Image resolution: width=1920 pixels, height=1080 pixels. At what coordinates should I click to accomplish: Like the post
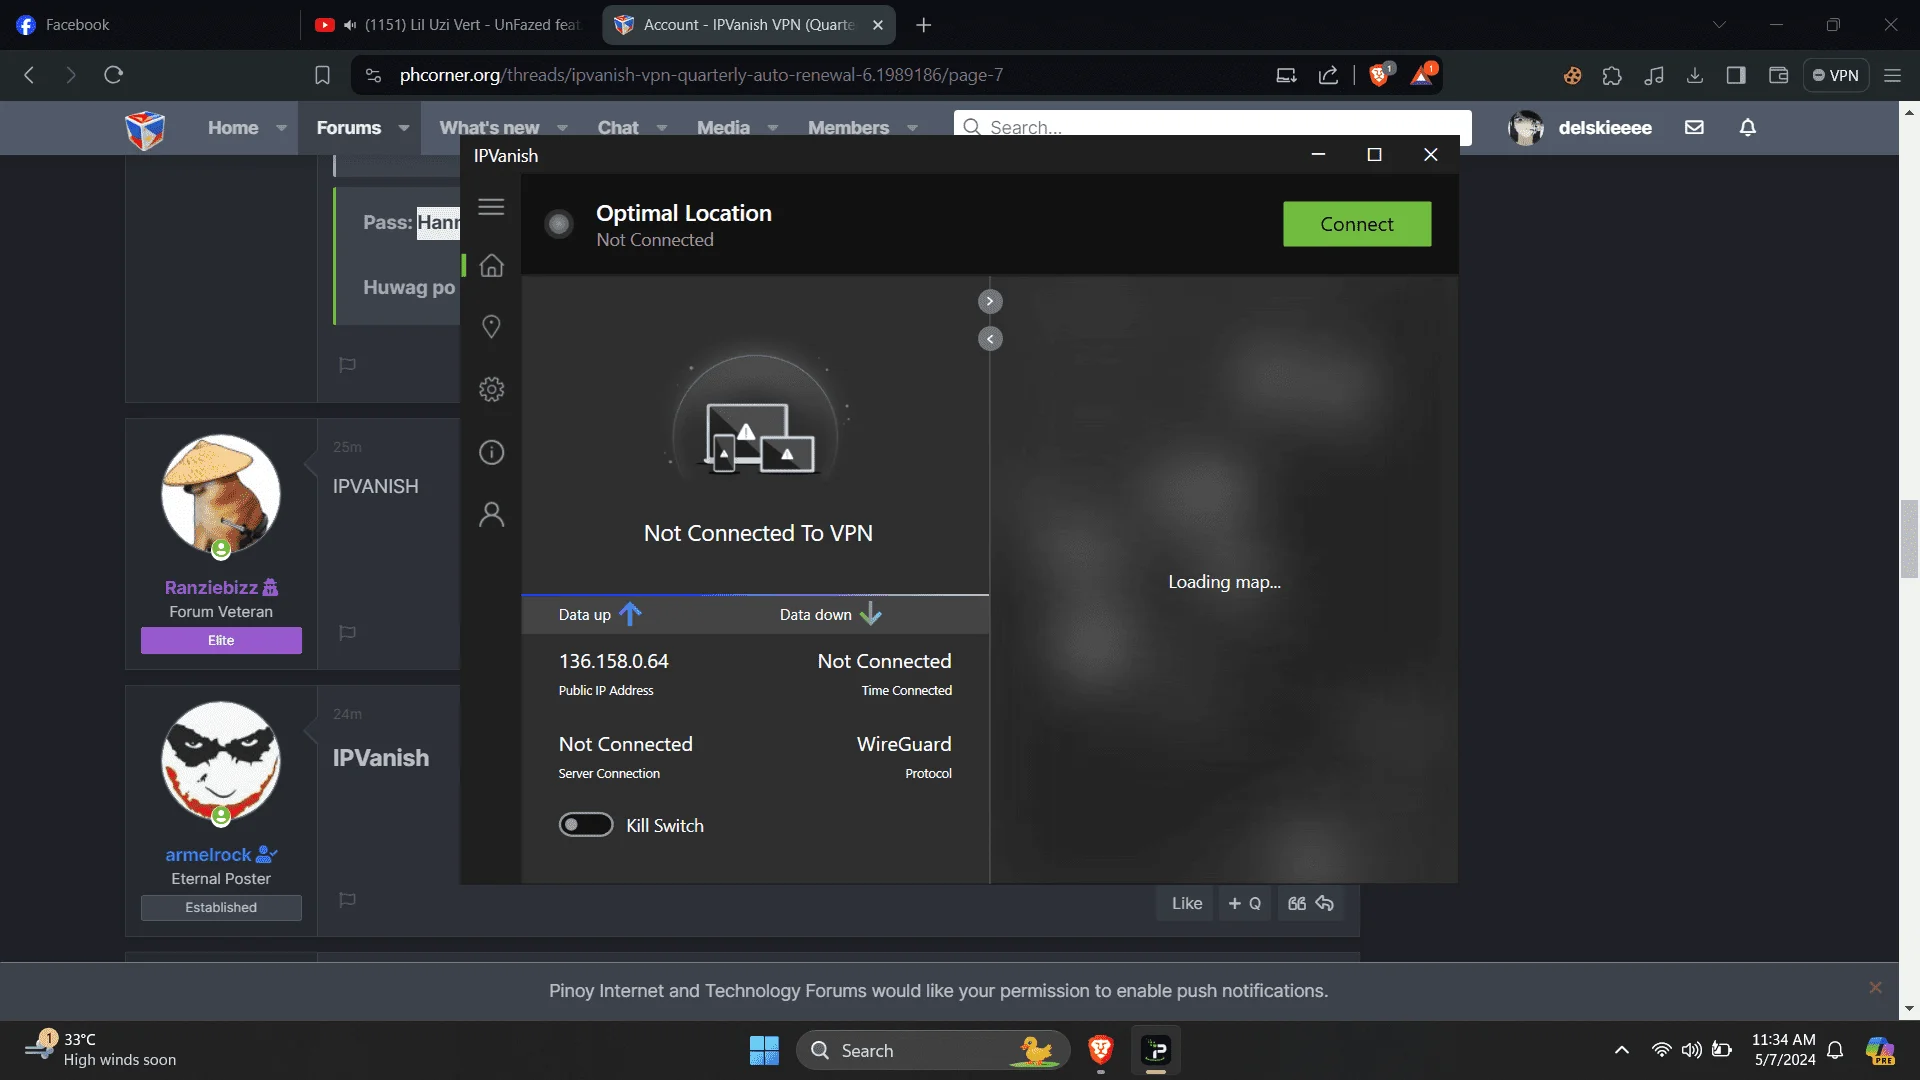[1187, 903]
